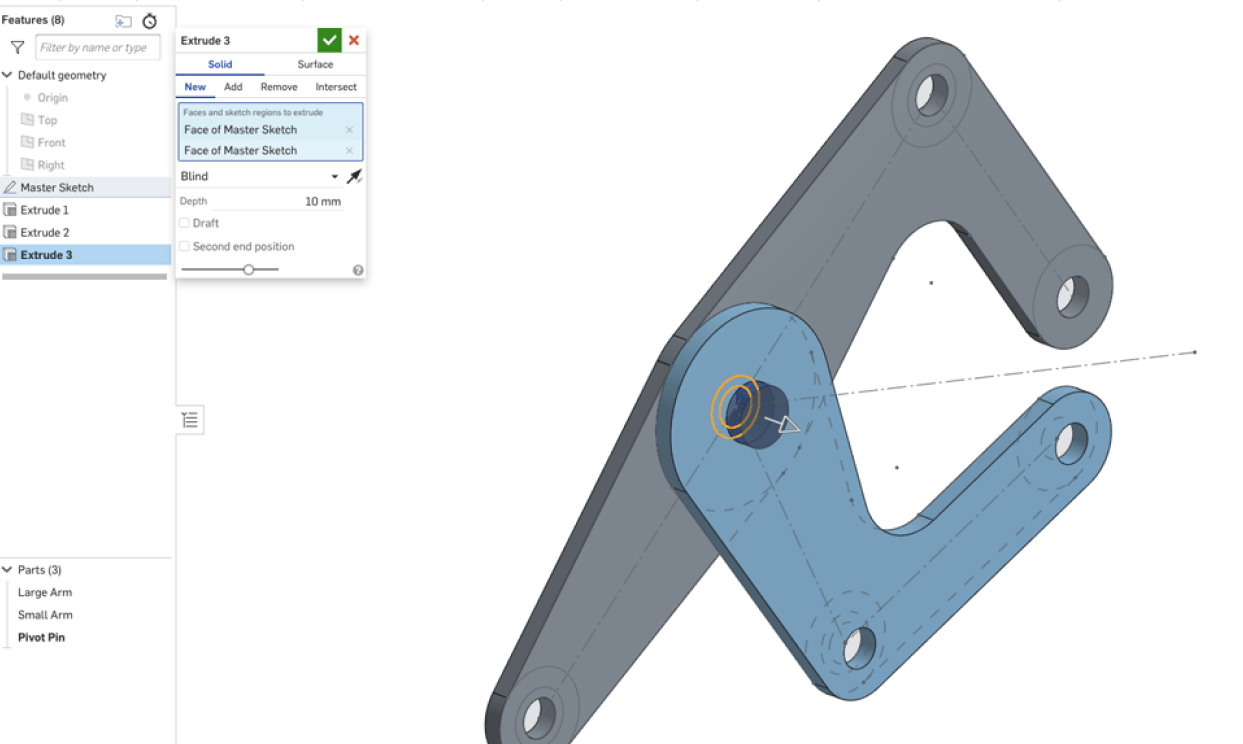Click the add folder icon in Features panel
1243x744 pixels.
(x=122, y=19)
